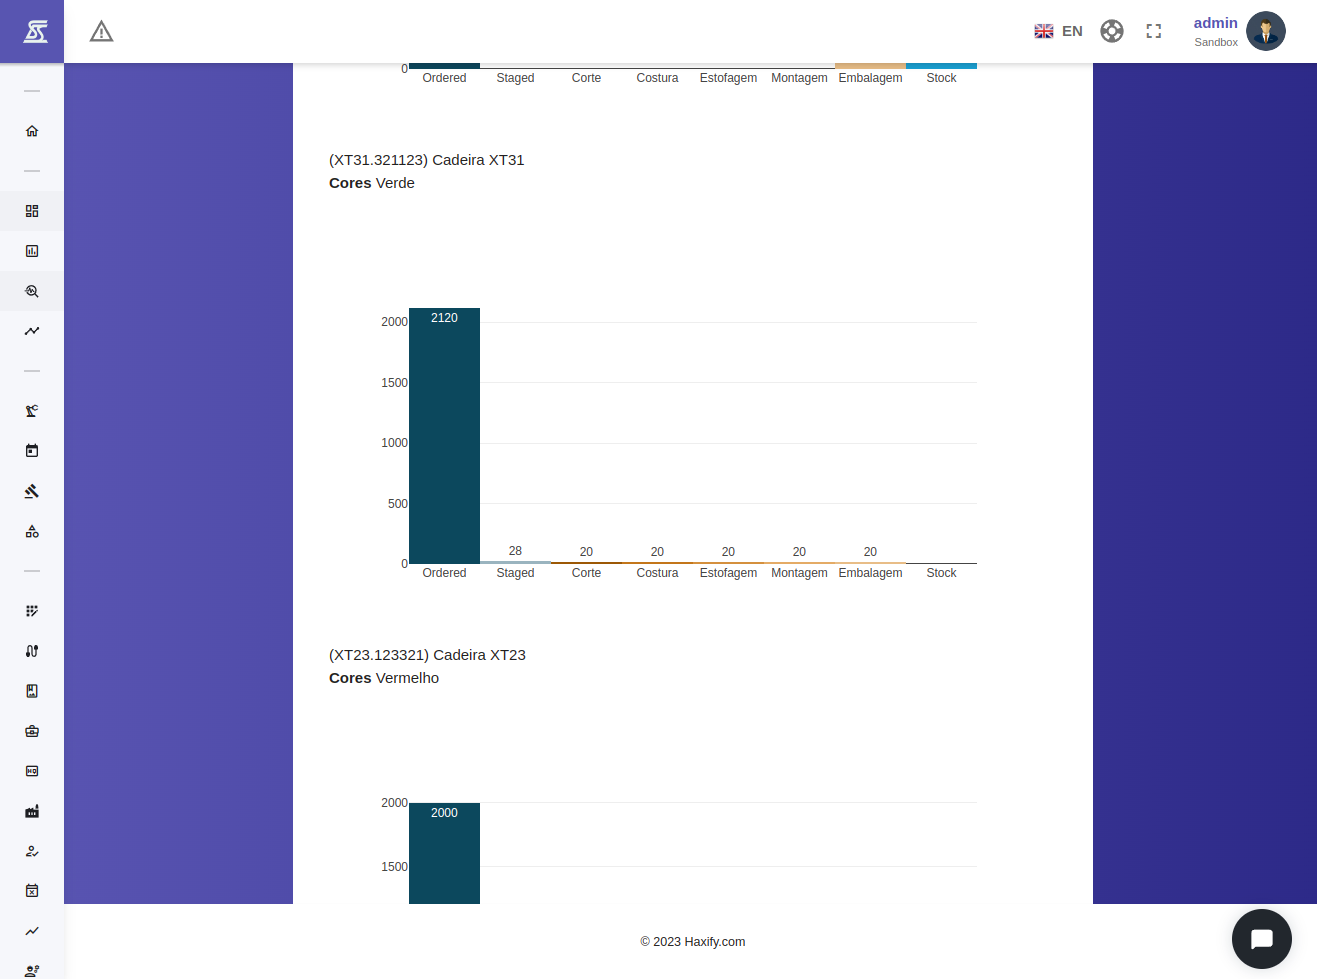Open the user check sidebar icon

[x=32, y=851]
